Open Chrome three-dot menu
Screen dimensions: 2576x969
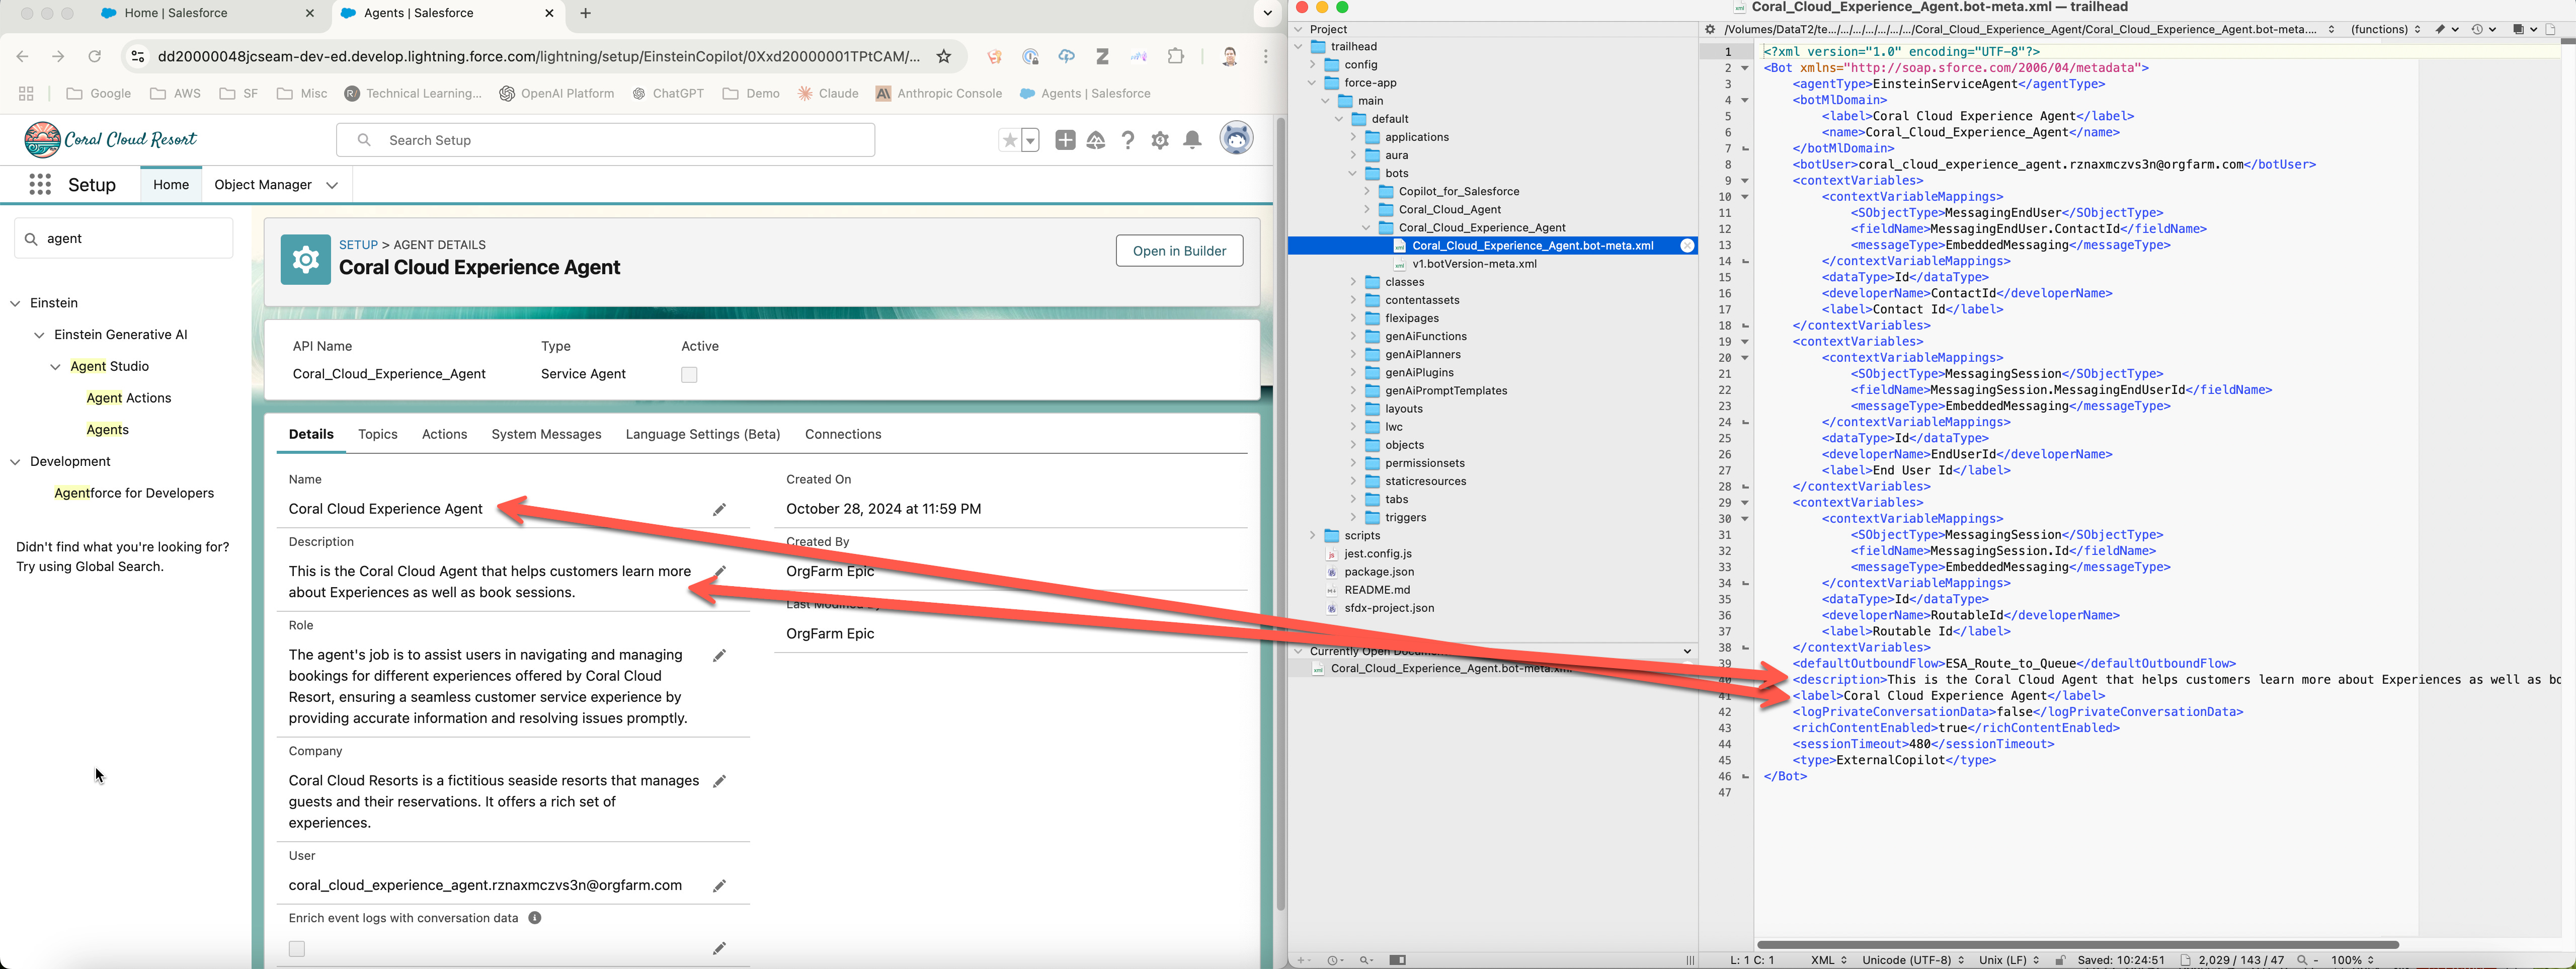click(1266, 56)
